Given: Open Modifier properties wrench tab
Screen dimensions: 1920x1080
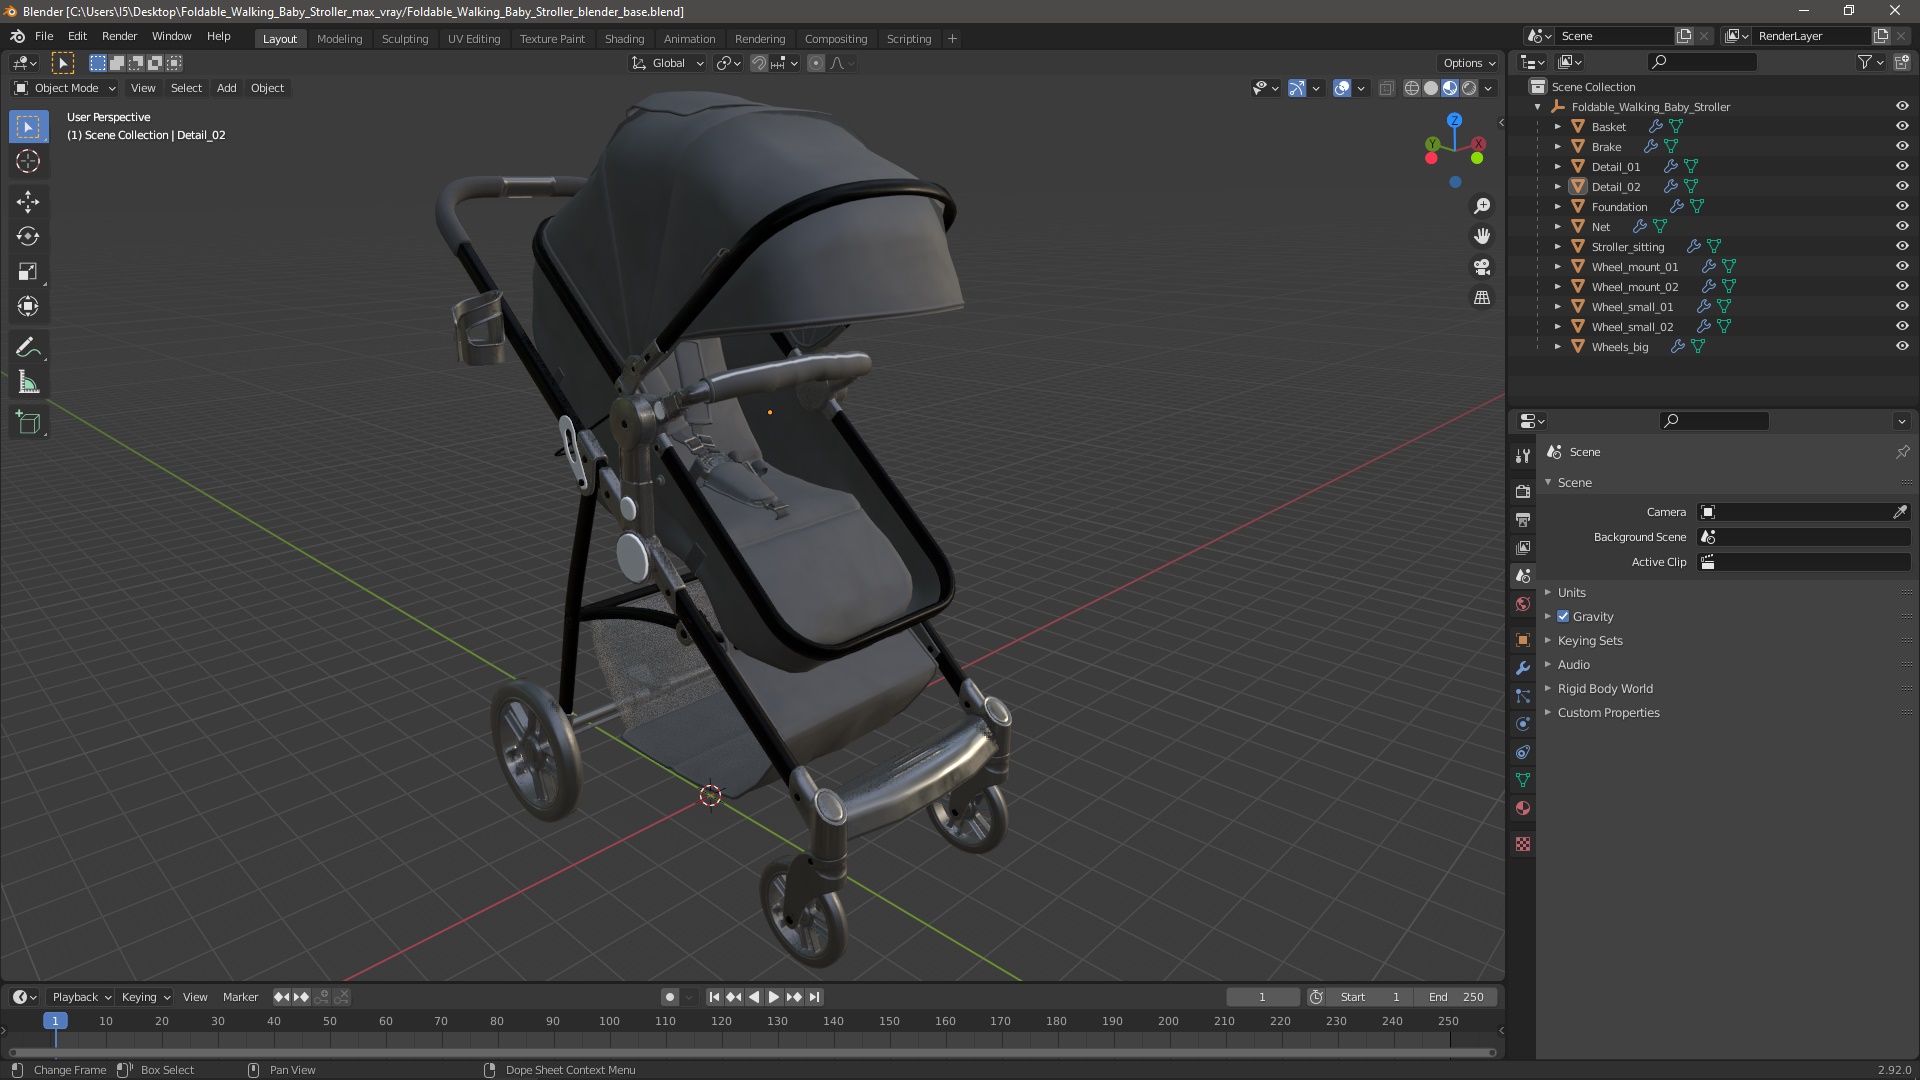Looking at the screenshot, I should point(1523,668).
